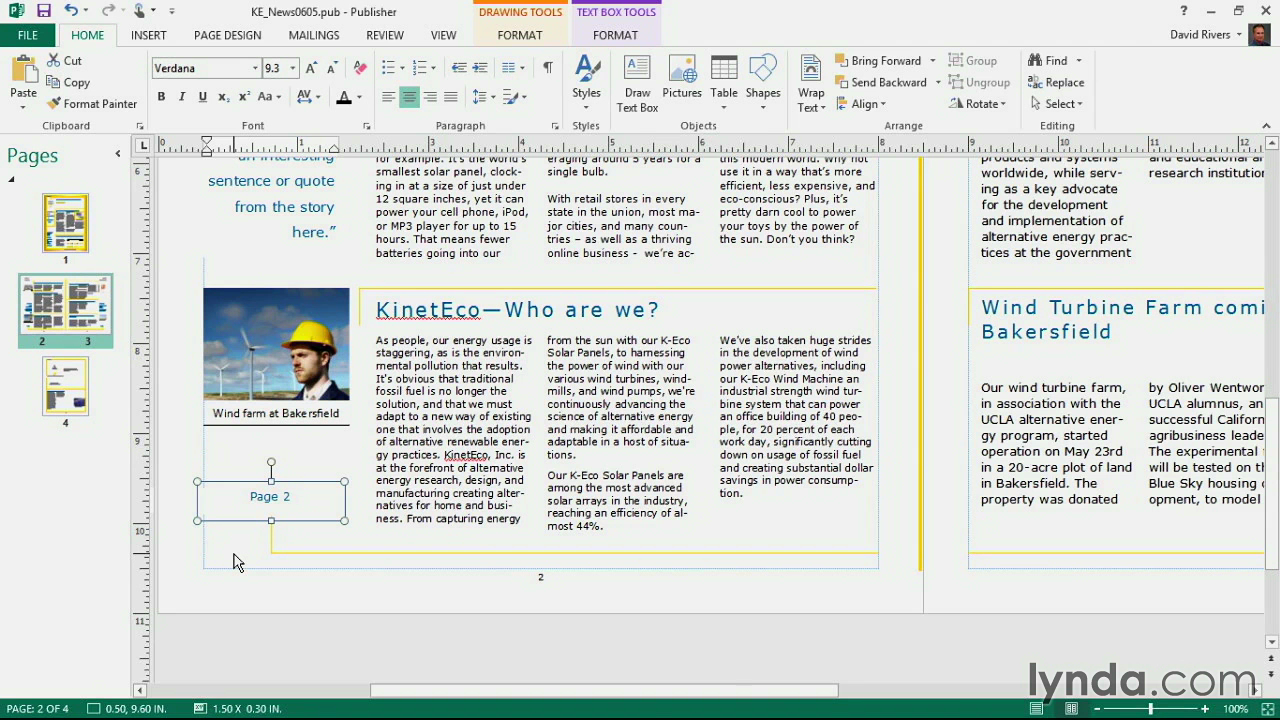Viewport: 1280px width, 720px height.
Task: Decrease the paragraph indent
Action: pyautogui.click(x=459, y=68)
